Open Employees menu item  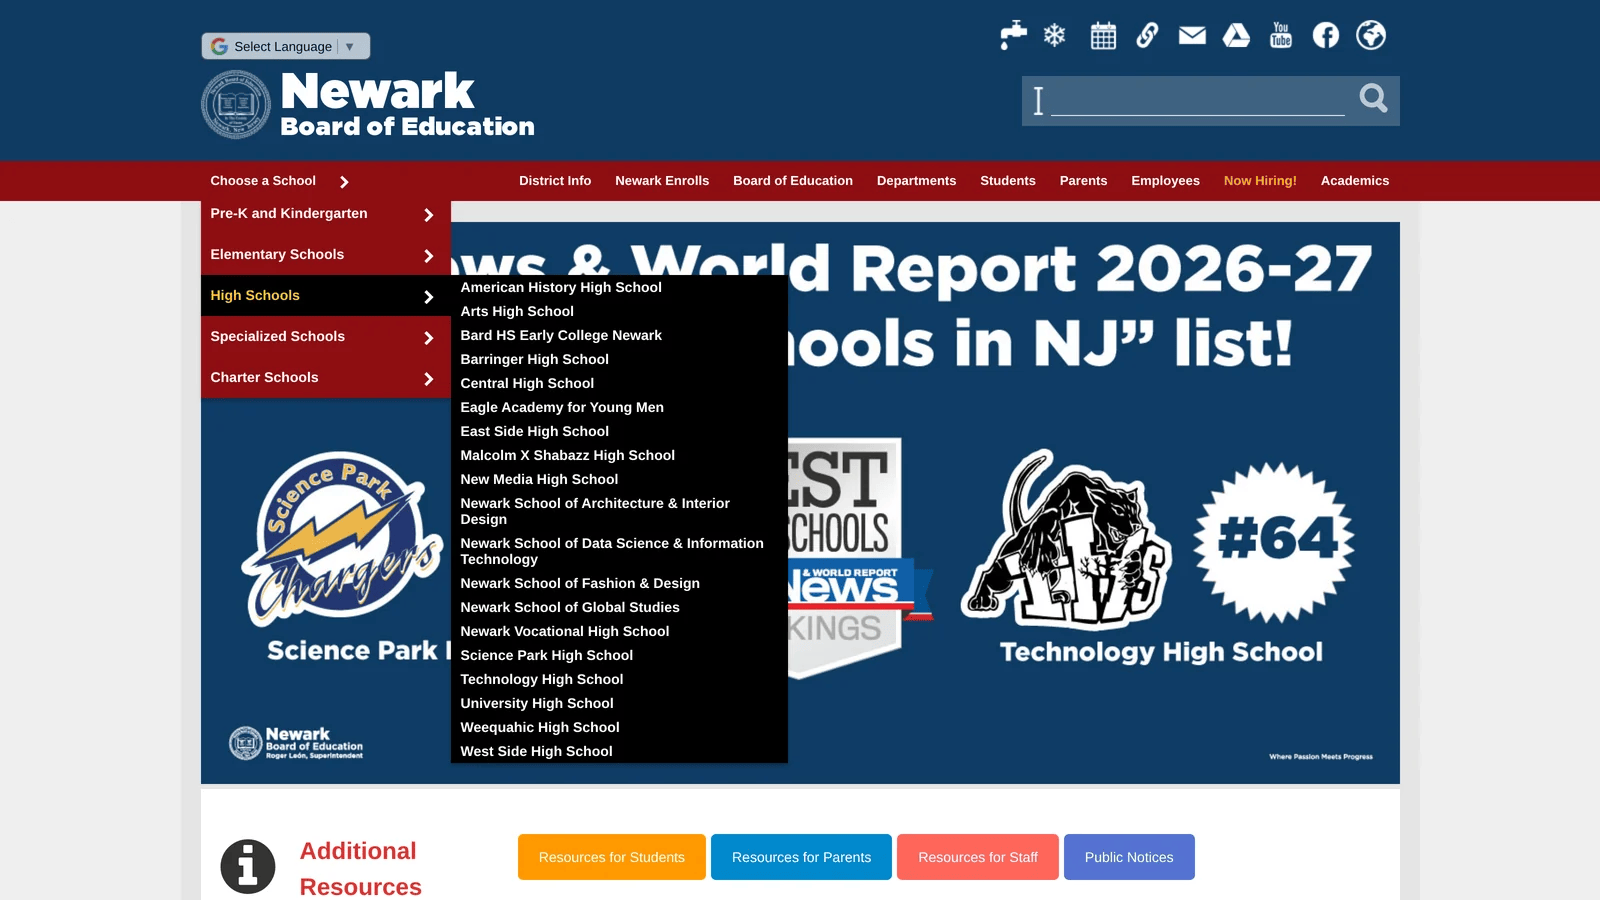[1165, 181]
